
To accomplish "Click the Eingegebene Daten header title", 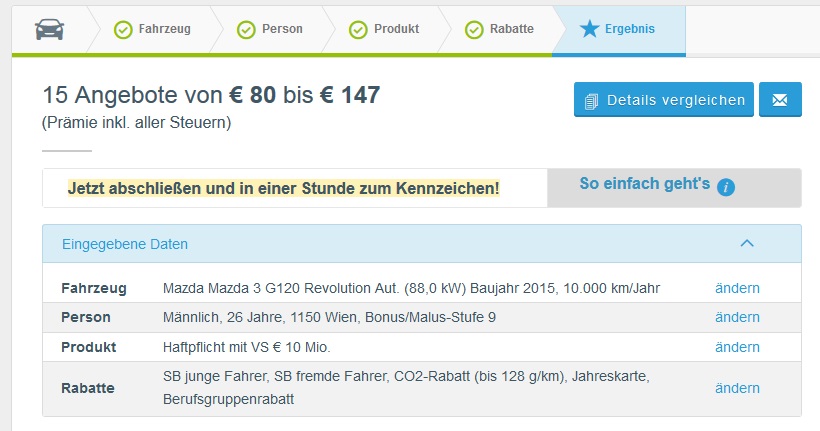I will click(124, 244).
